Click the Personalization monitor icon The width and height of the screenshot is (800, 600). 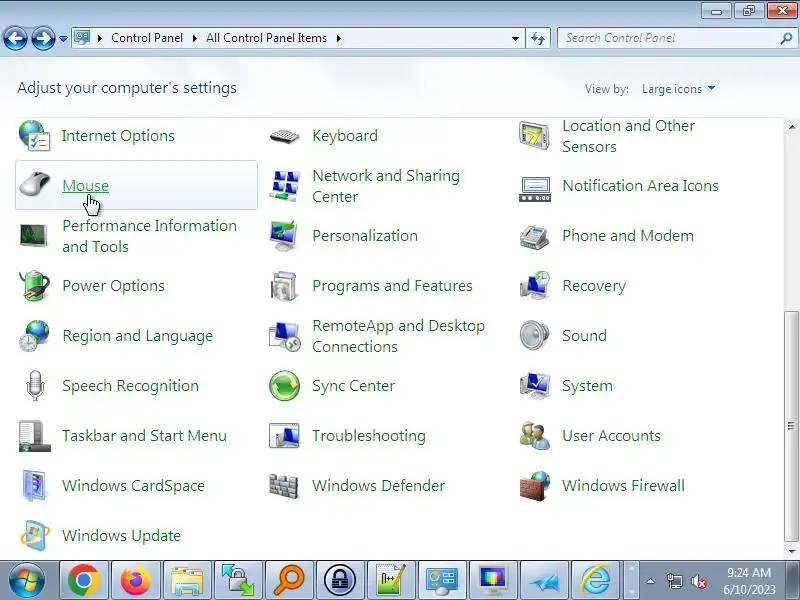(x=284, y=236)
